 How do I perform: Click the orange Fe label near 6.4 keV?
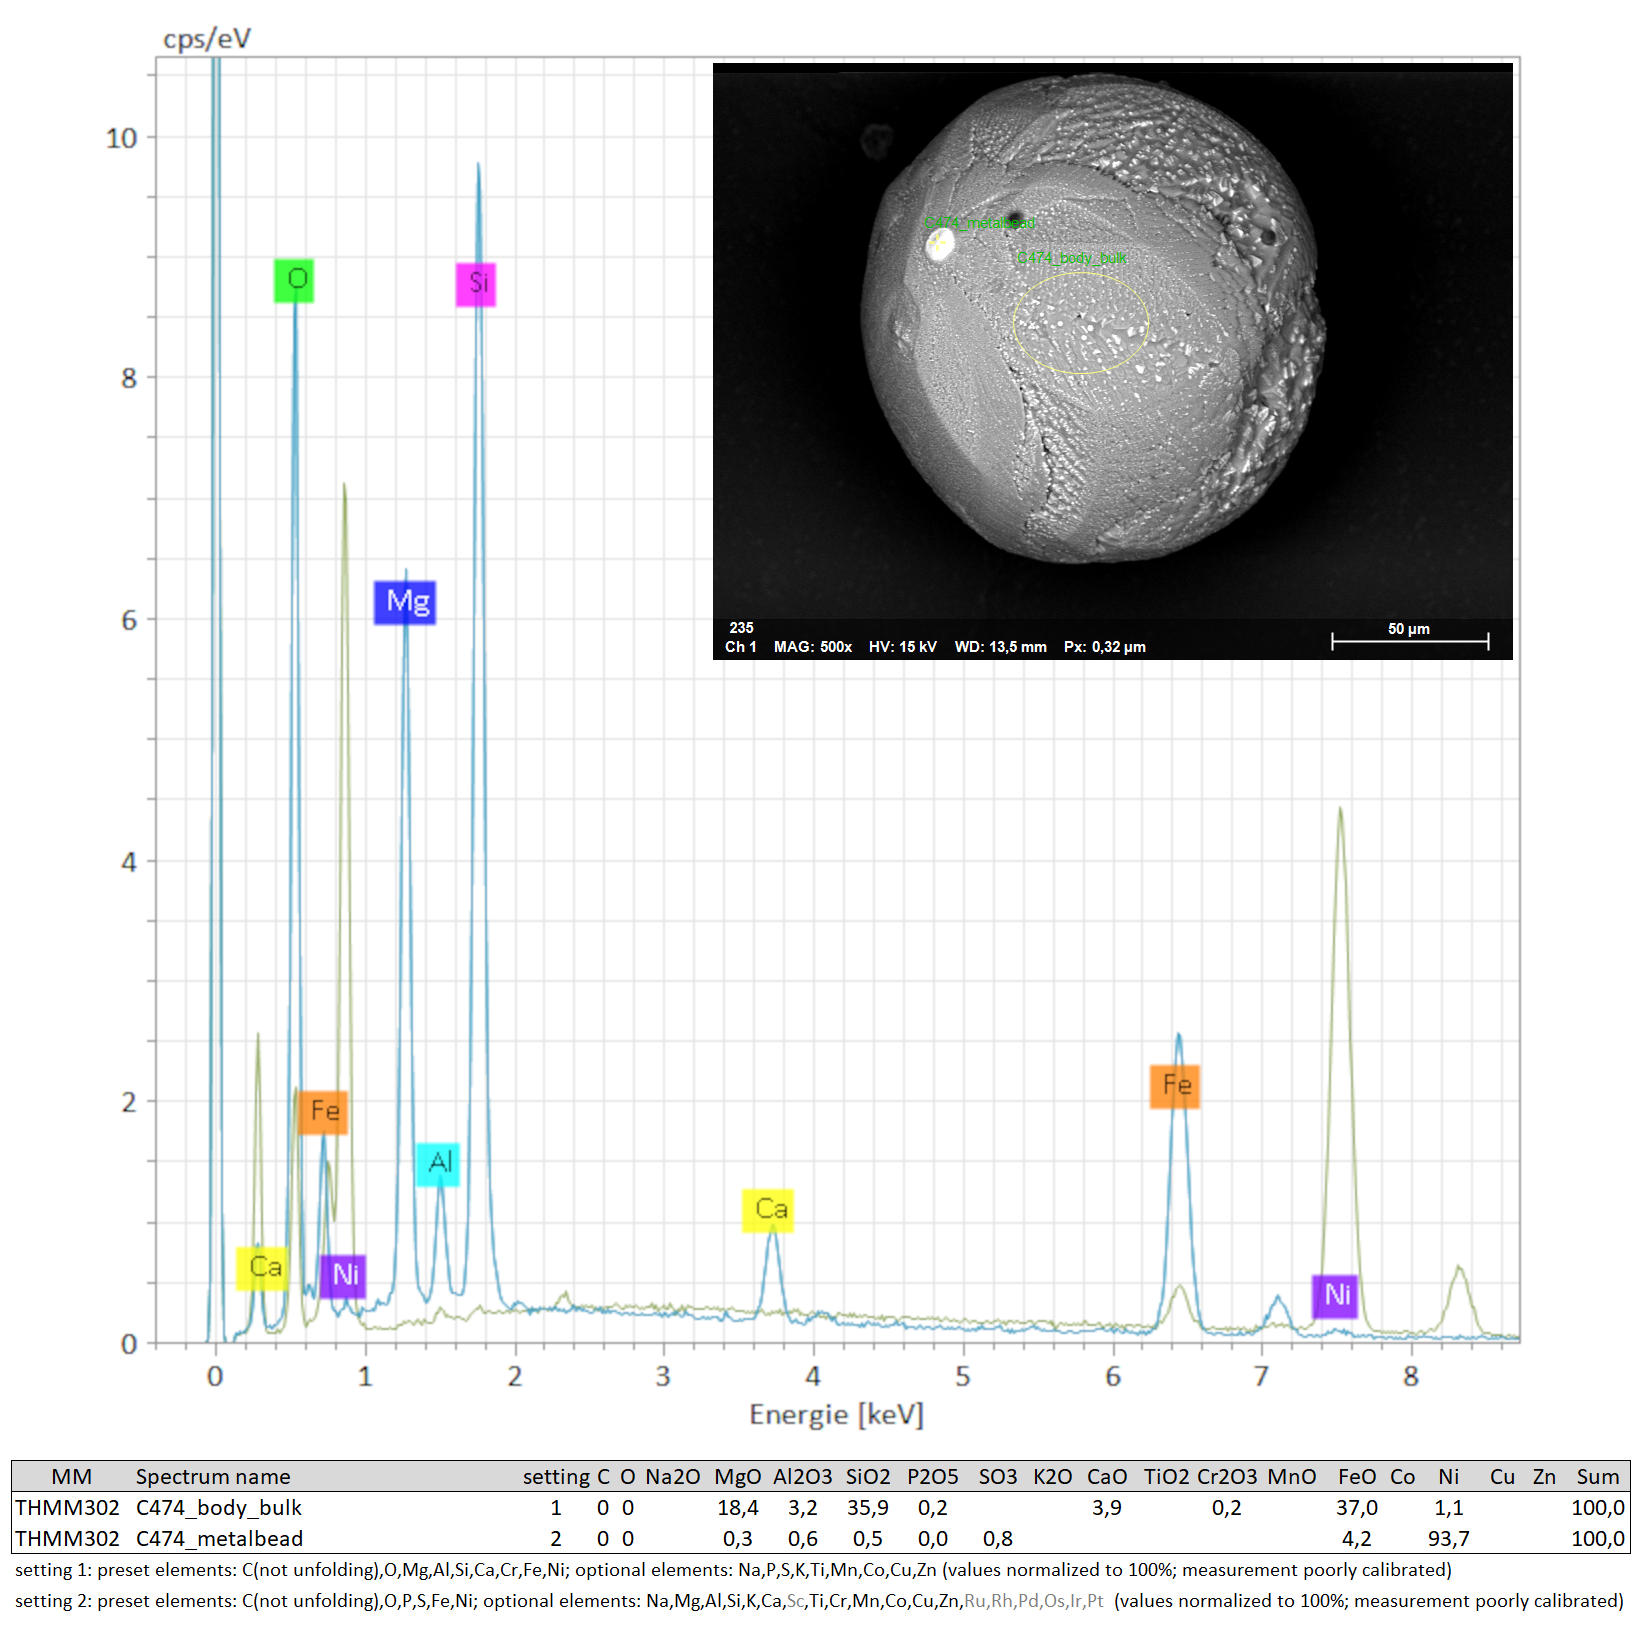click(x=1175, y=1086)
